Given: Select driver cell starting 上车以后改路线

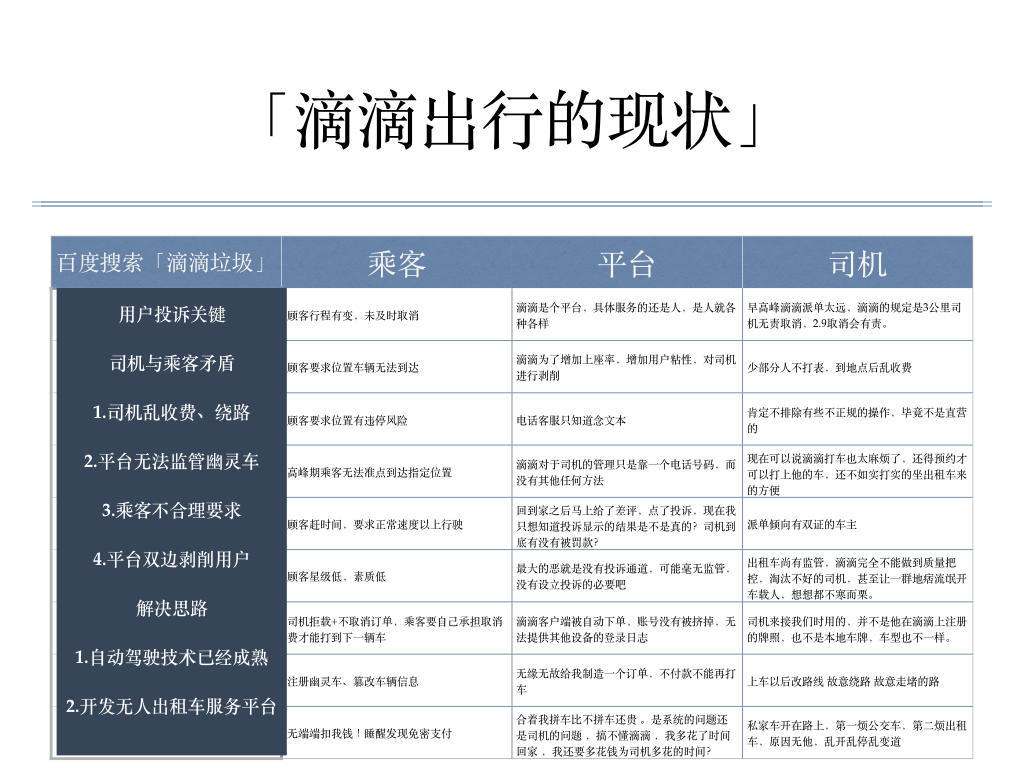Looking at the screenshot, I should pyautogui.click(x=857, y=681).
